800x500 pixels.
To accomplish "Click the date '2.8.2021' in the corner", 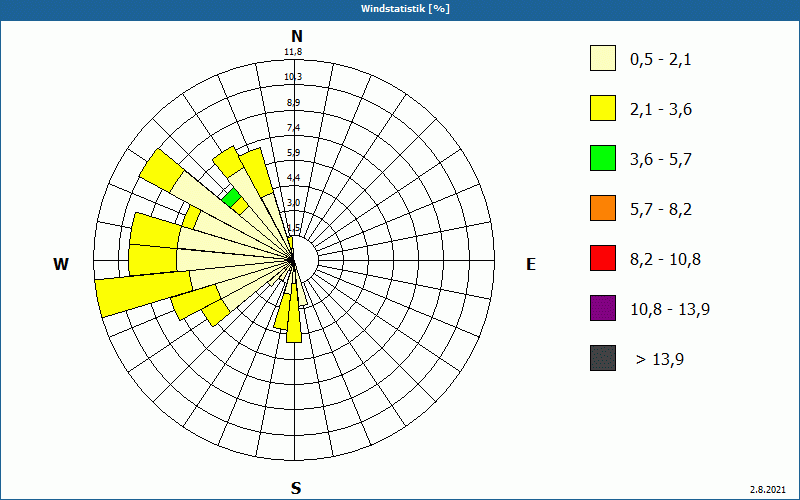I will 768,490.
